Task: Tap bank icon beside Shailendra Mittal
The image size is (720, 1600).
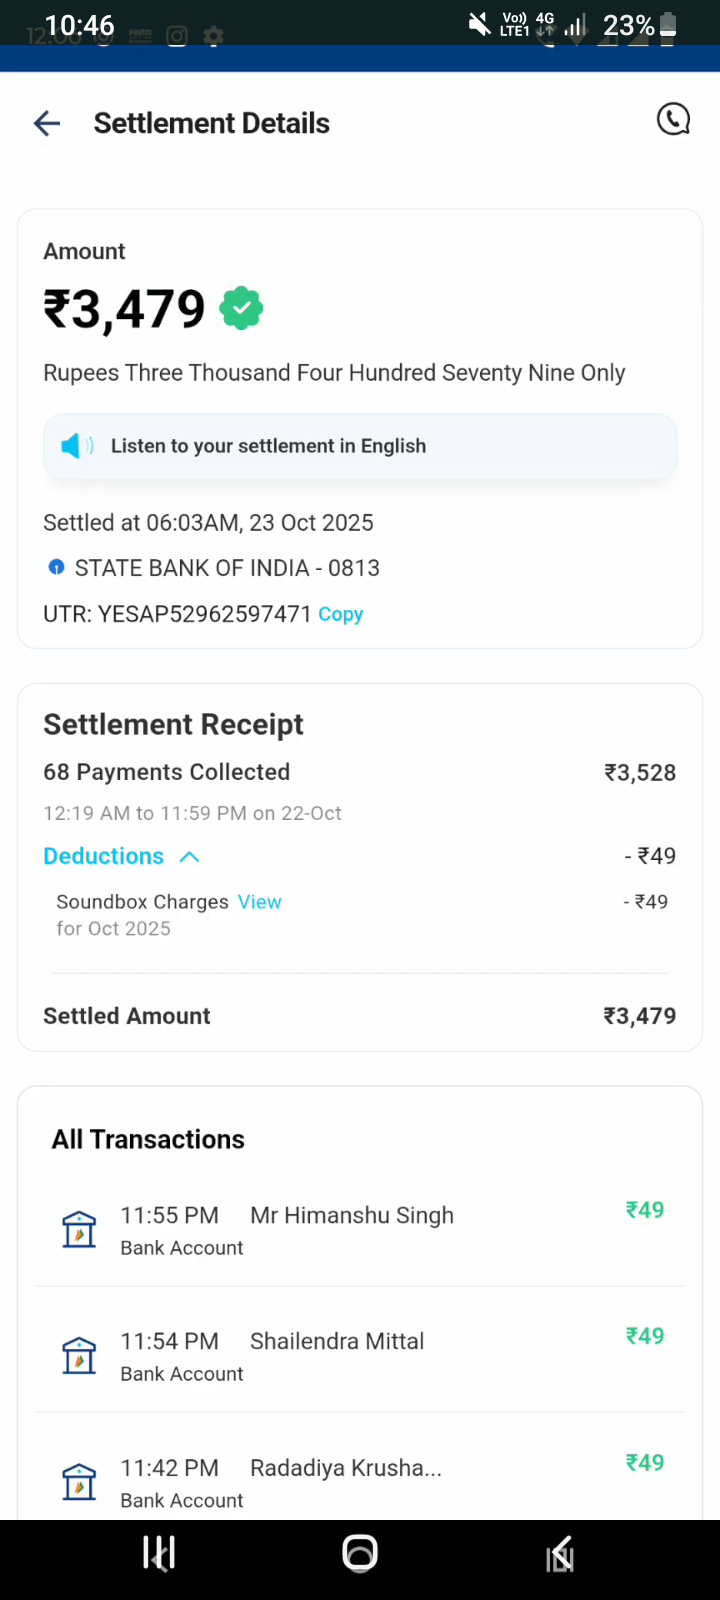Action: point(79,1355)
